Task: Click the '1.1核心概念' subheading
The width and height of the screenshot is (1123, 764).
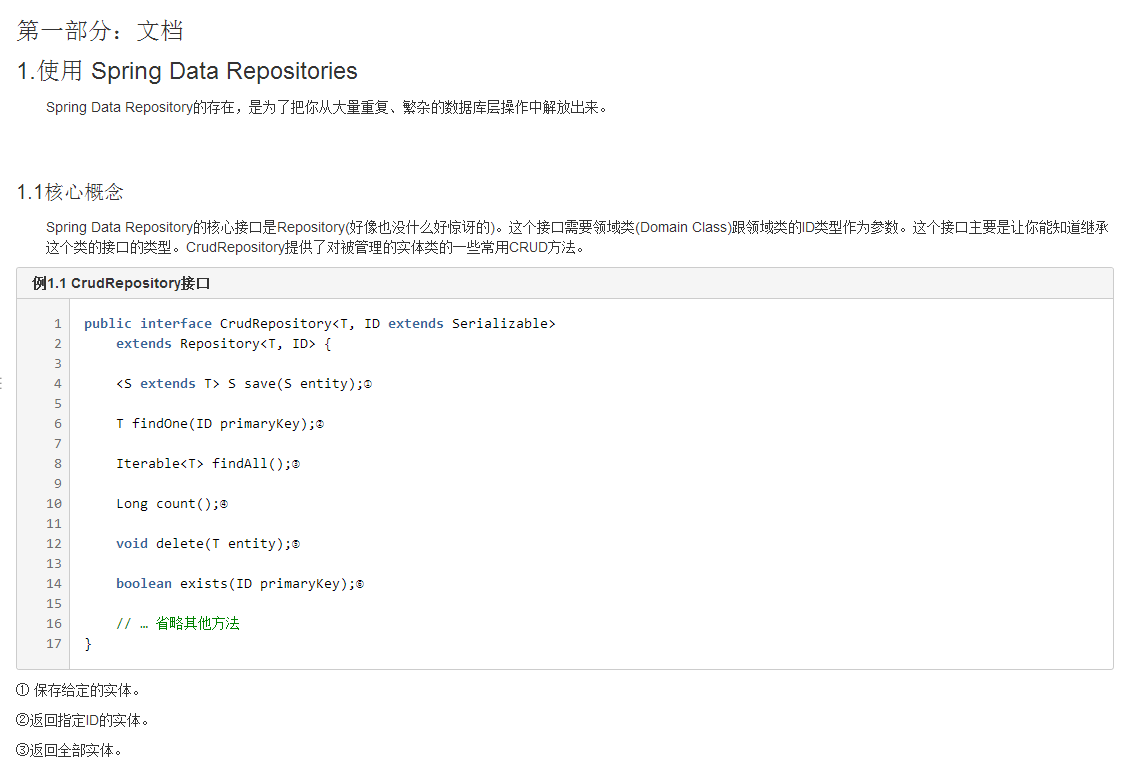Action: [70, 192]
